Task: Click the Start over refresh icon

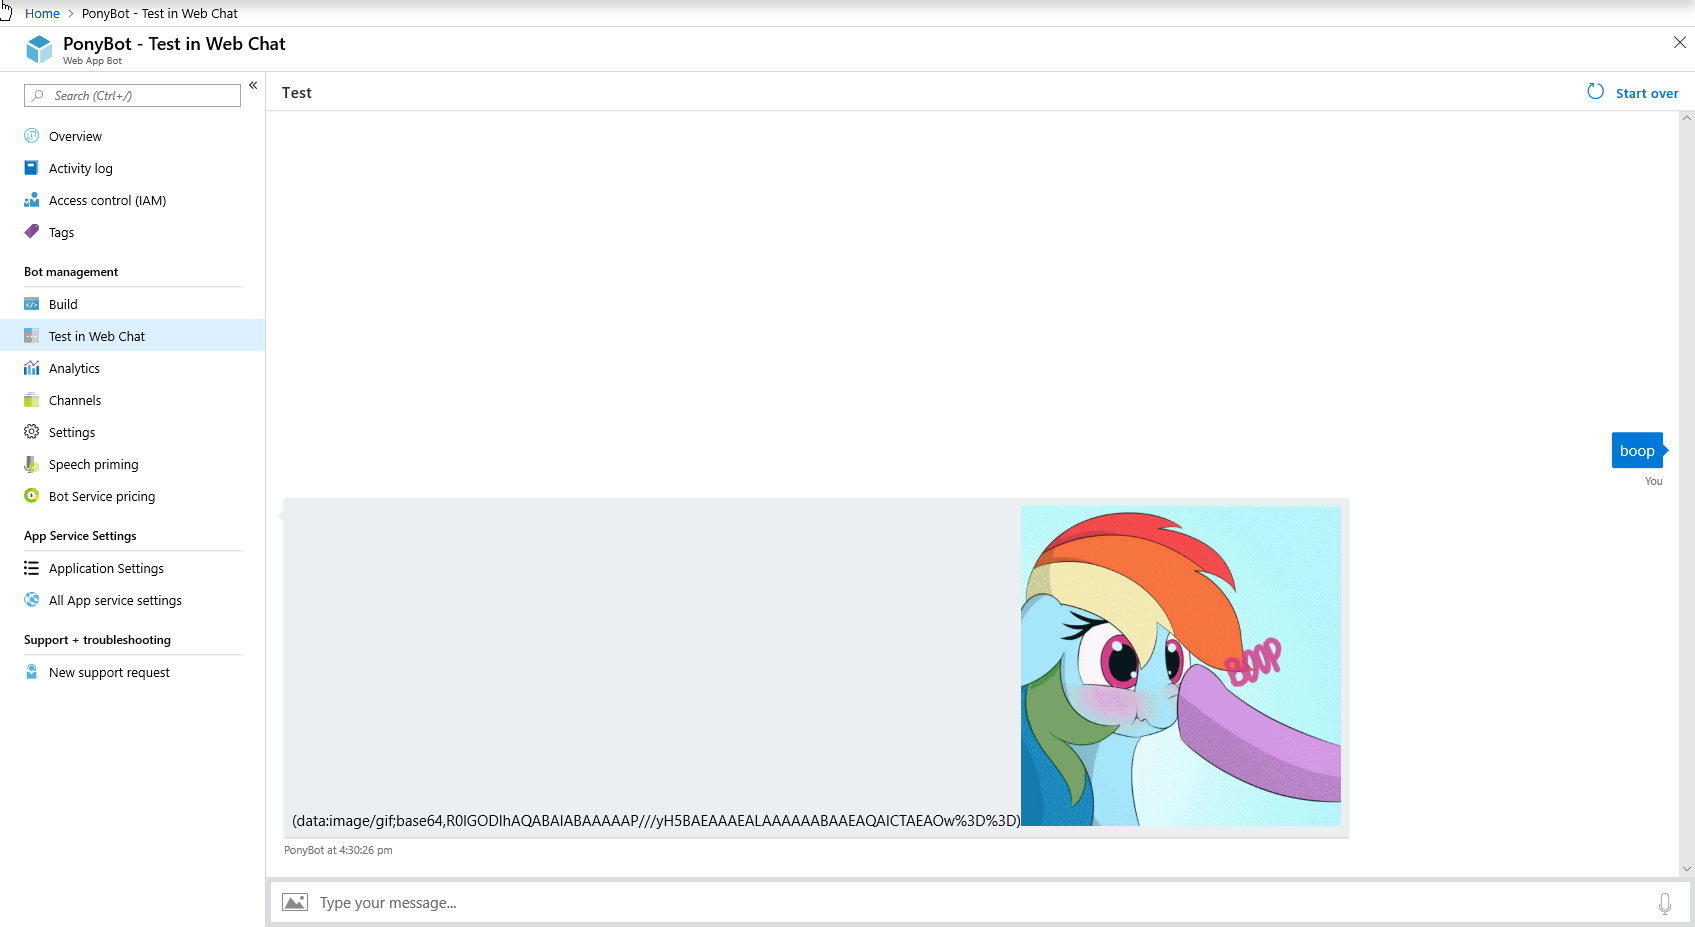Action: pyautogui.click(x=1596, y=92)
